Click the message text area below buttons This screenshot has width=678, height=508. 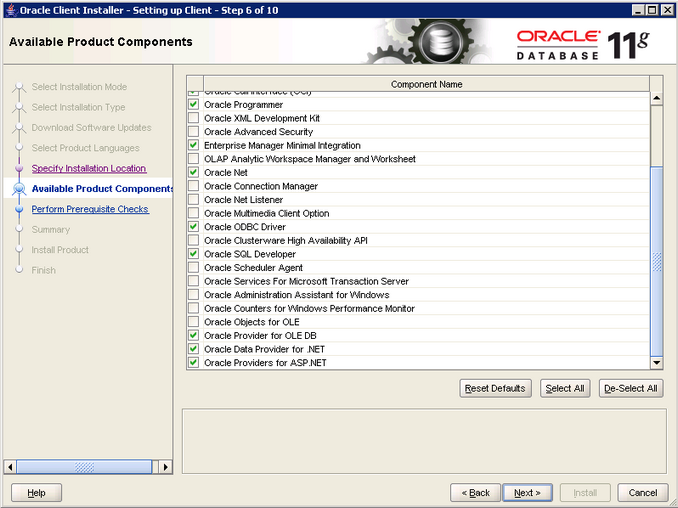[x=424, y=441]
